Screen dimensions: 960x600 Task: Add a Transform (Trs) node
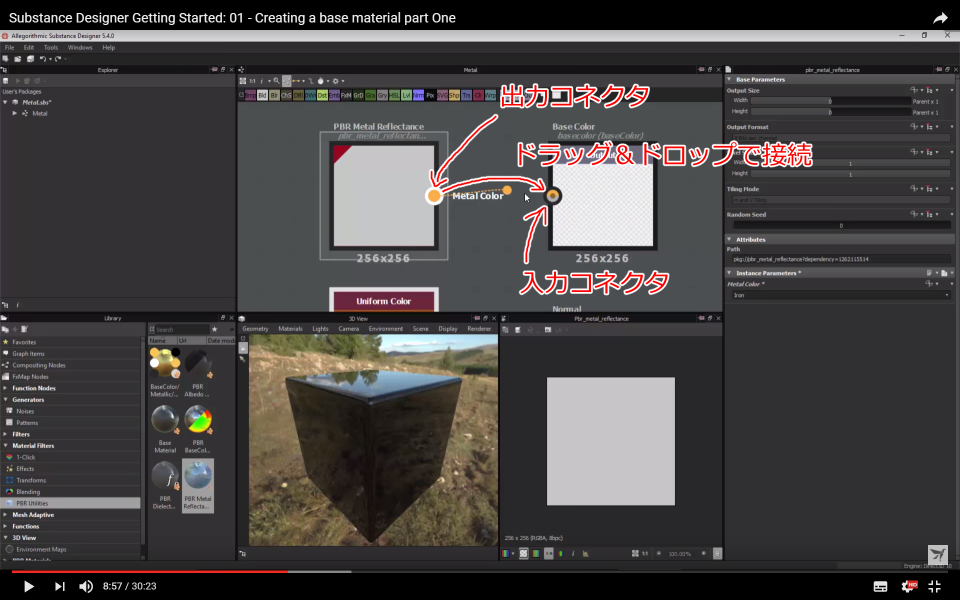coord(467,96)
